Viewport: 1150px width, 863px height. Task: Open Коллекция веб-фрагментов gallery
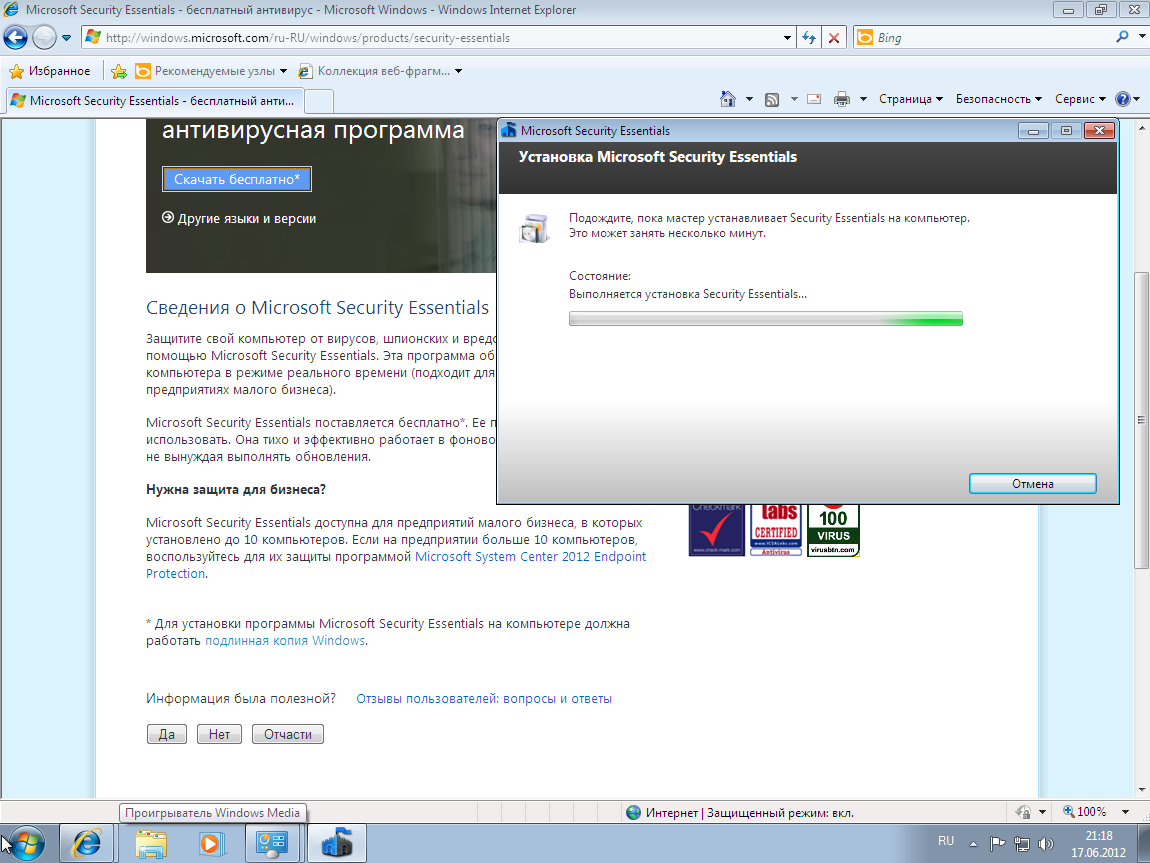point(381,71)
